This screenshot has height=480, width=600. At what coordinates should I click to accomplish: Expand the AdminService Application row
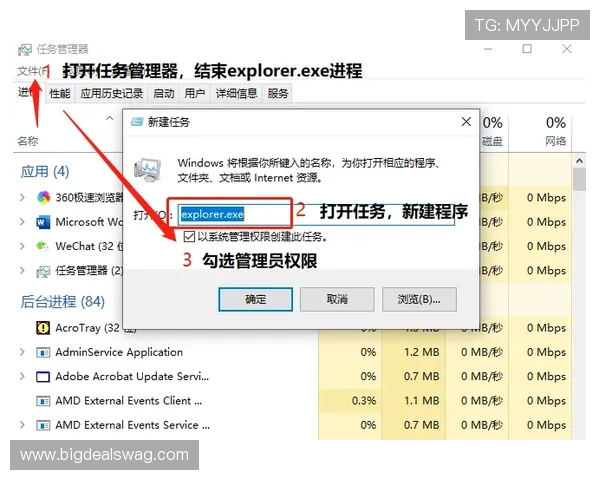click(x=22, y=352)
